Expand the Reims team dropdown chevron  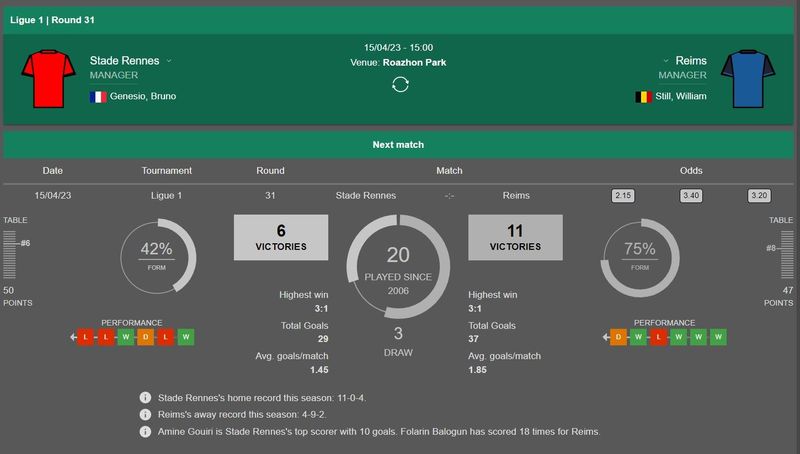[x=665, y=61]
